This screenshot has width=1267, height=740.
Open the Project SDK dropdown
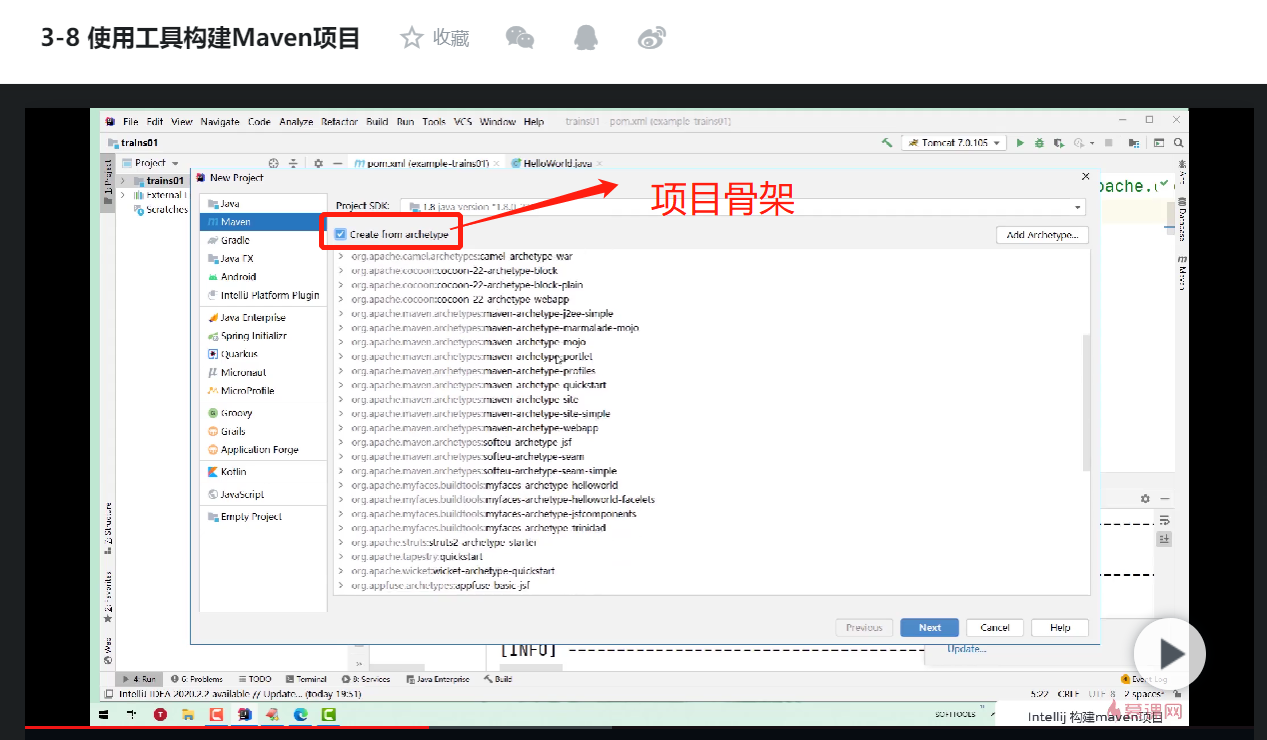pos(742,207)
